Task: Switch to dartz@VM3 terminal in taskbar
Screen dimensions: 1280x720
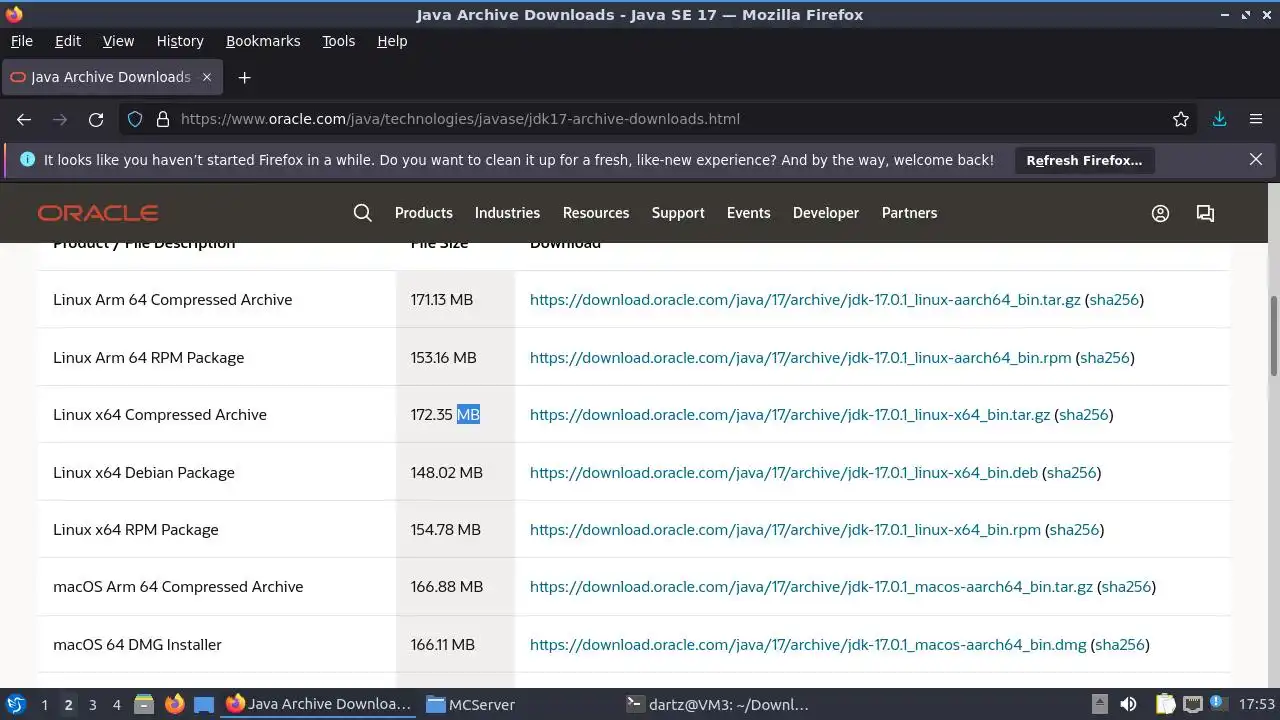Action: (717, 704)
